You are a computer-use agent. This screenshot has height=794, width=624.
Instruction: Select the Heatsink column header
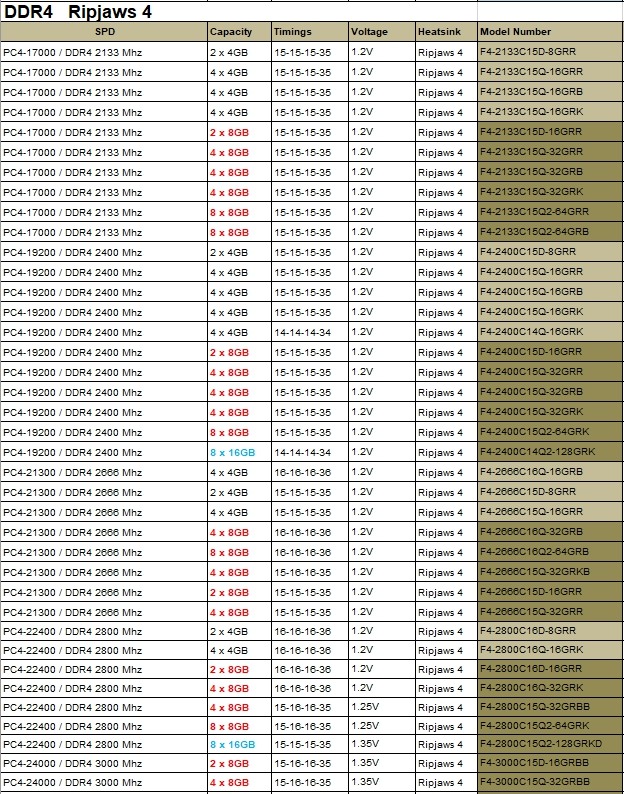[446, 31]
